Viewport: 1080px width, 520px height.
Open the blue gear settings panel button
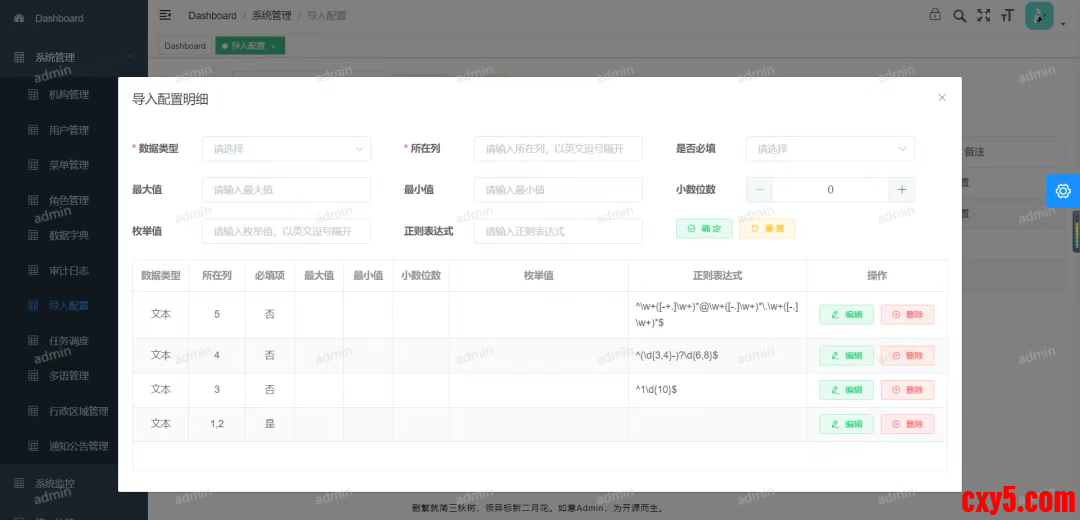[x=1062, y=191]
